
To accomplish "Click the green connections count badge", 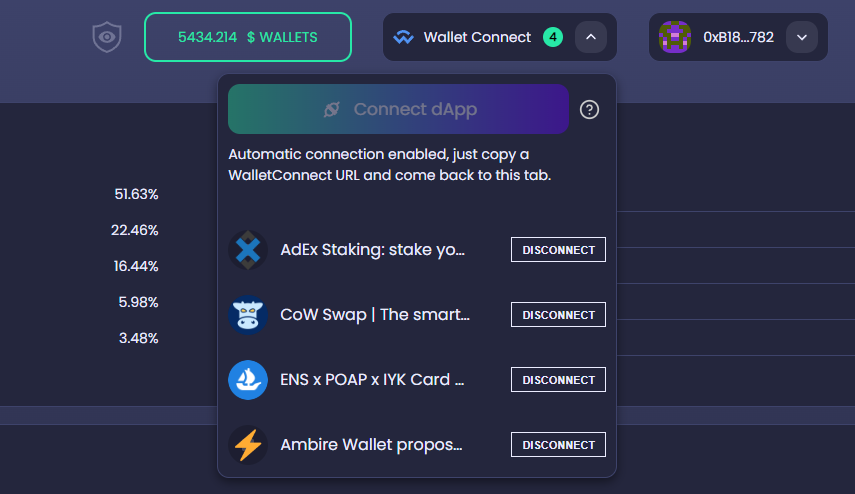I will coord(553,37).
